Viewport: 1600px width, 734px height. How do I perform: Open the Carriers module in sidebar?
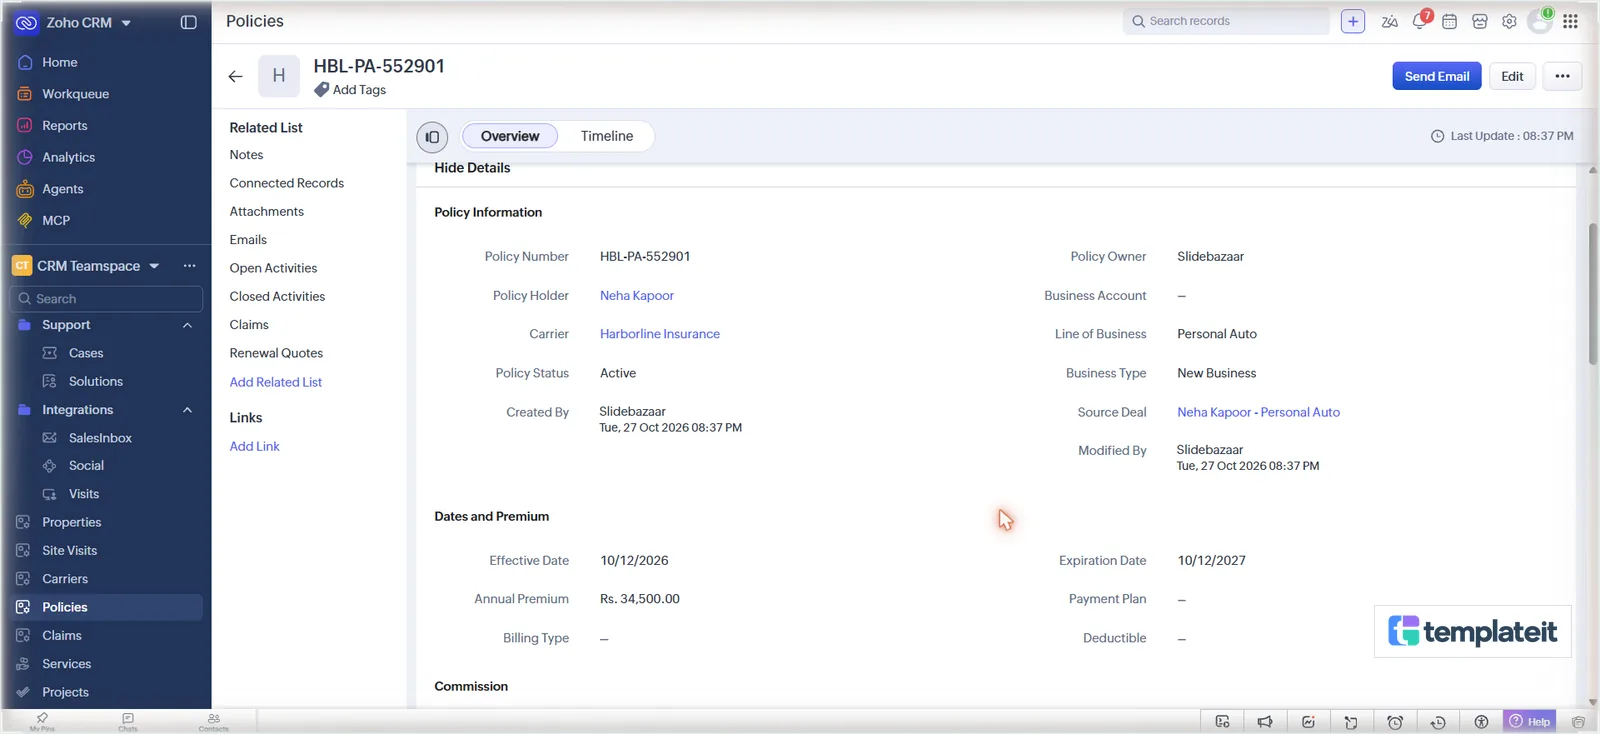tap(65, 579)
